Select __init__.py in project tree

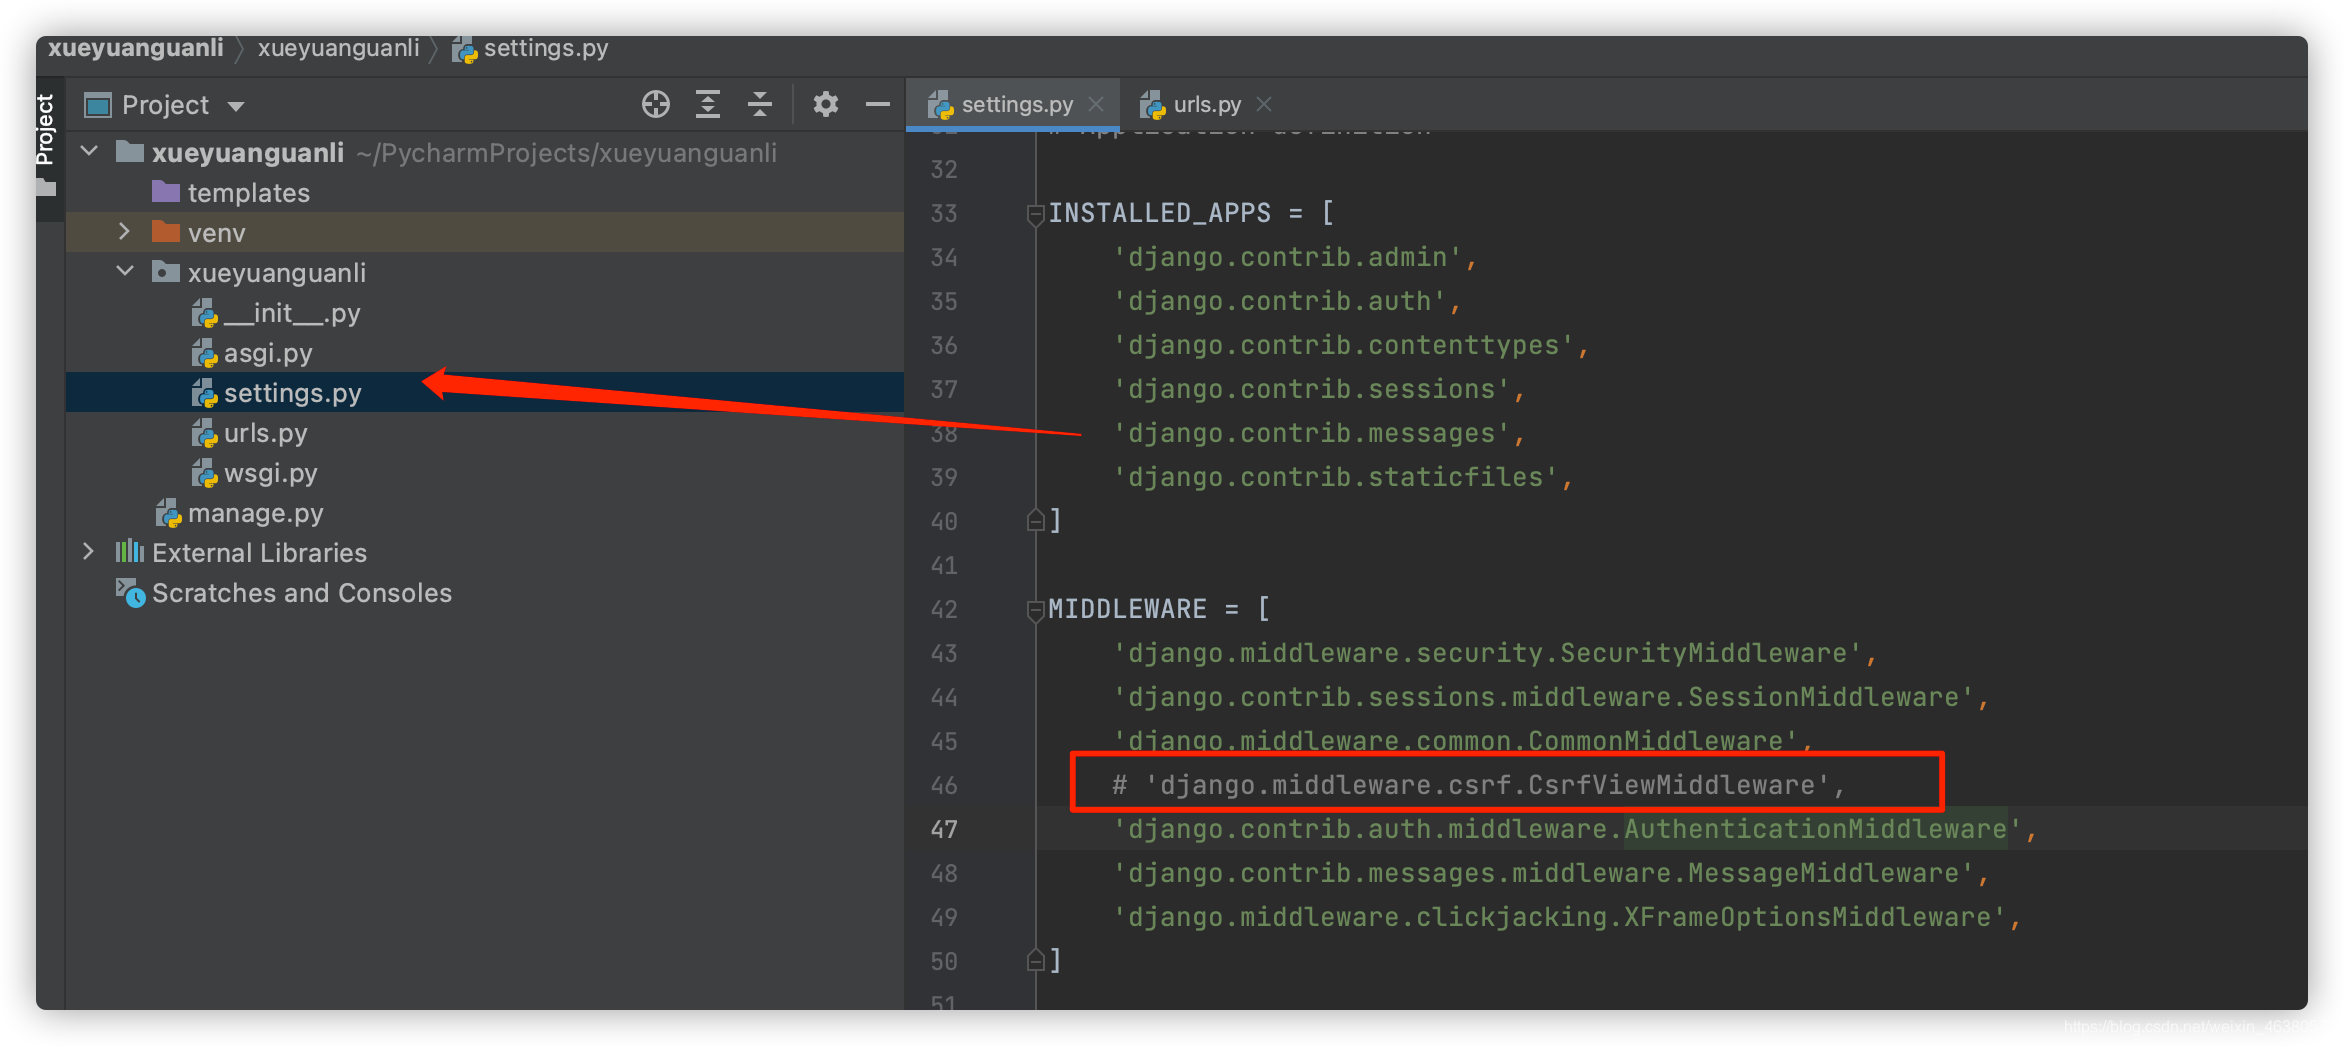(x=291, y=313)
